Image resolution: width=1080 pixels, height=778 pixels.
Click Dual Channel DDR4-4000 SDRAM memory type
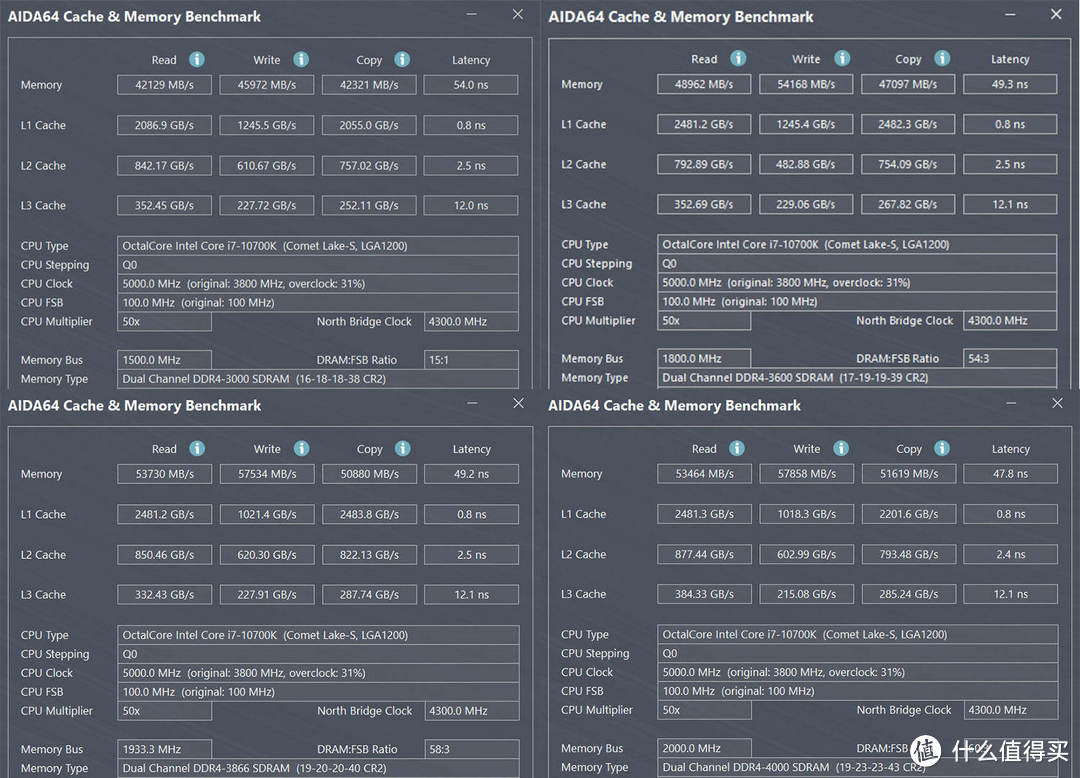point(858,768)
